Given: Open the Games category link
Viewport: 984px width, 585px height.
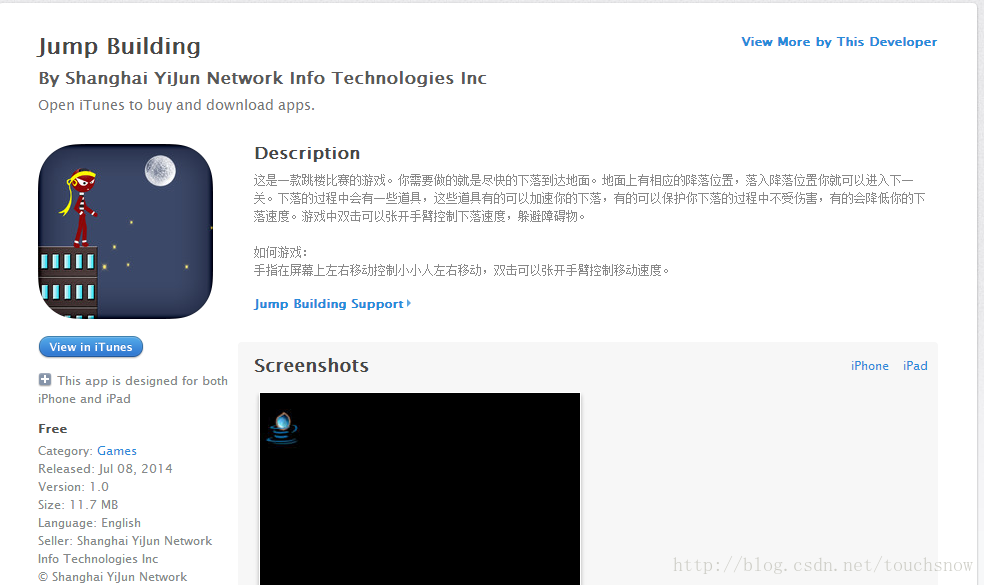Looking at the screenshot, I should click(x=117, y=451).
